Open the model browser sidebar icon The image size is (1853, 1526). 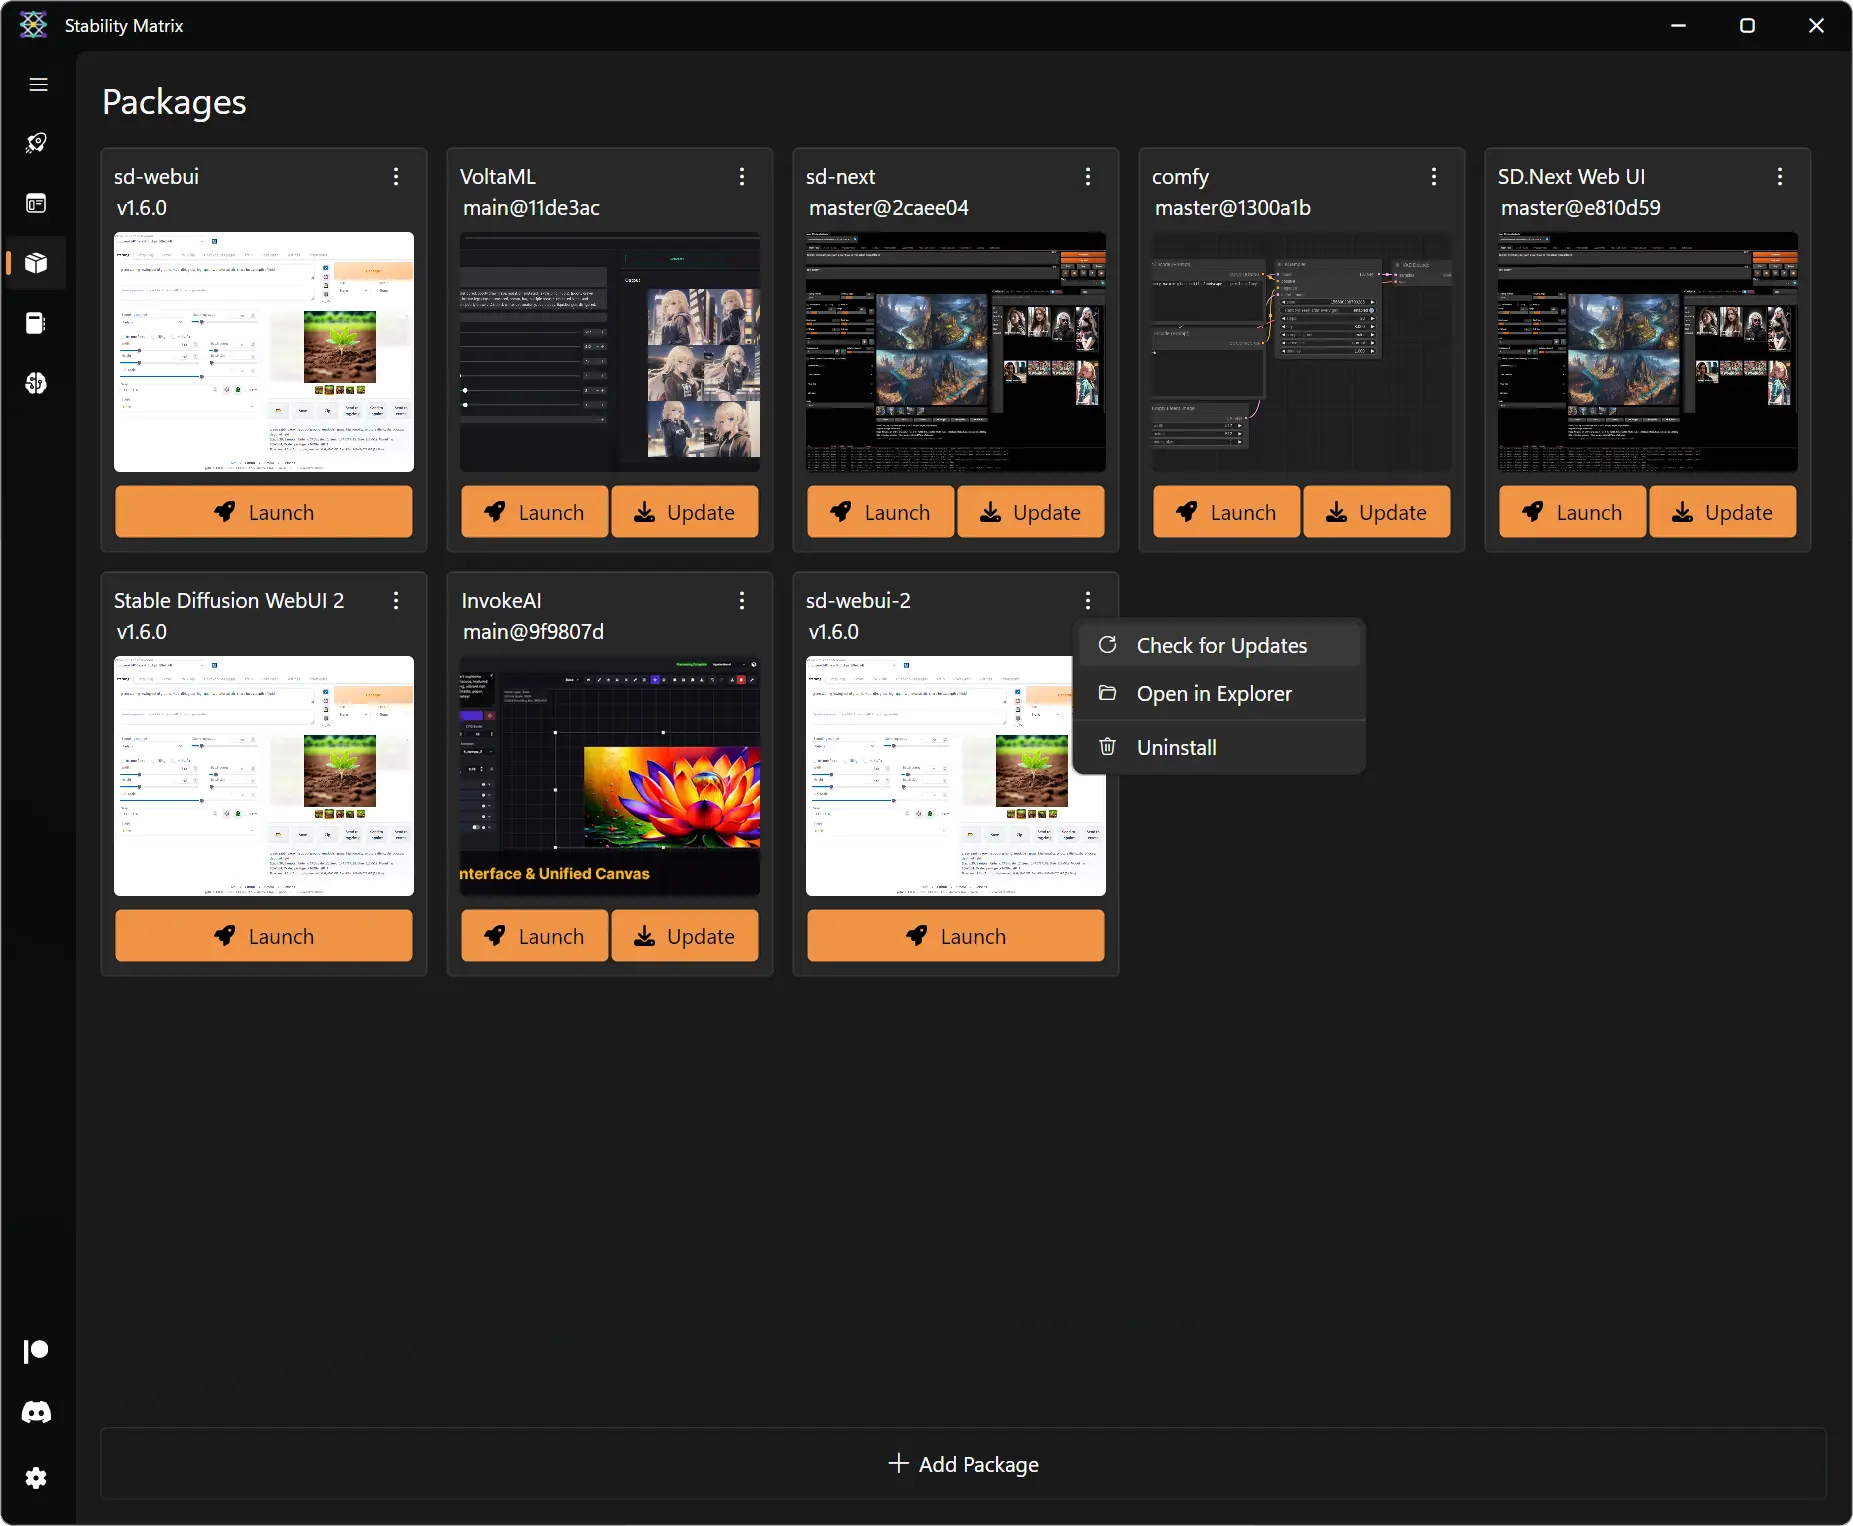(37, 383)
